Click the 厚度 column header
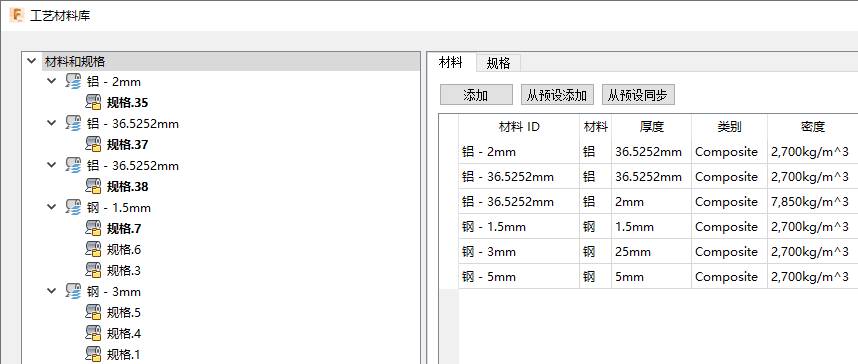Image resolution: width=858 pixels, height=364 pixels. pyautogui.click(x=652, y=126)
